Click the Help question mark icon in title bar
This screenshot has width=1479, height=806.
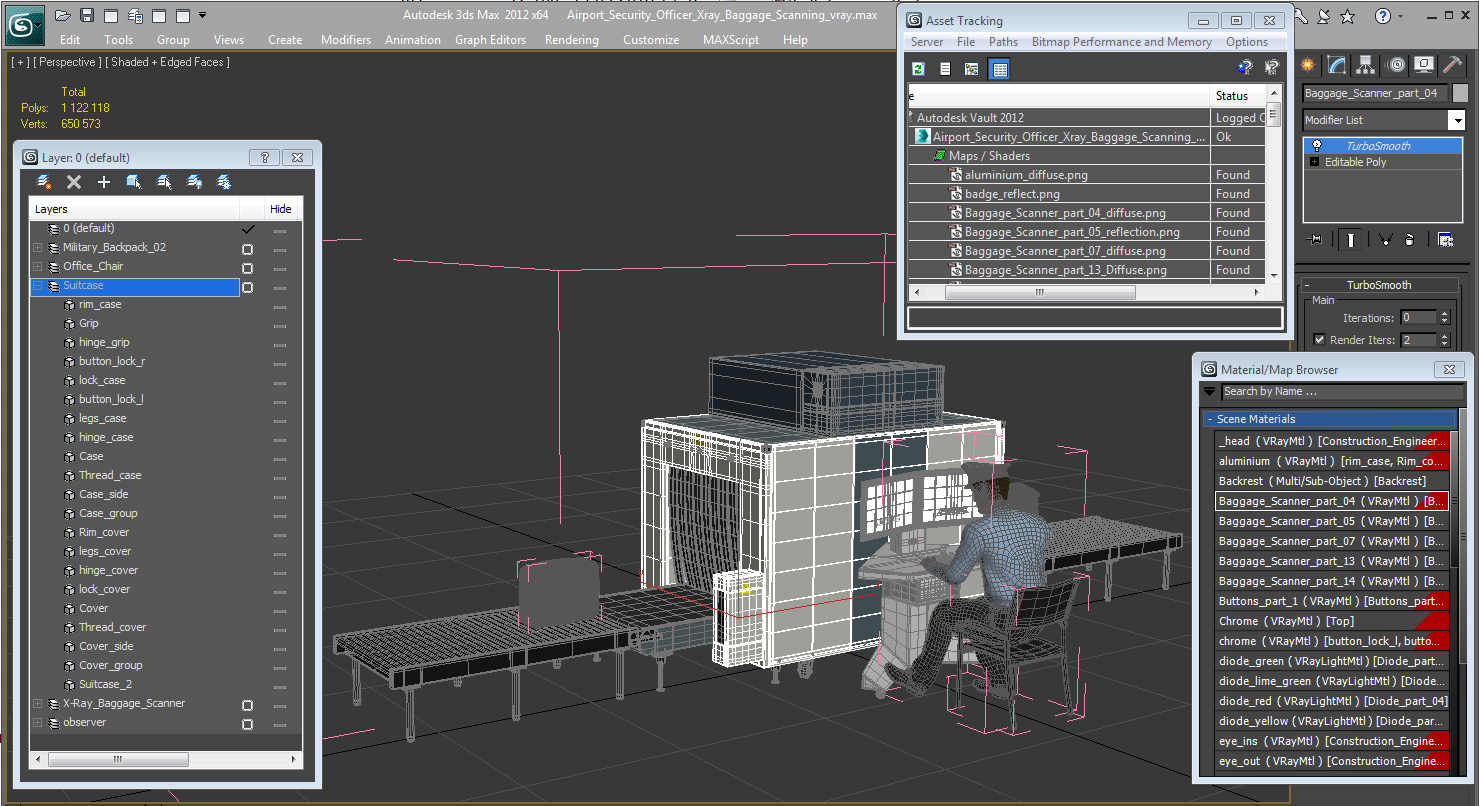[1382, 16]
